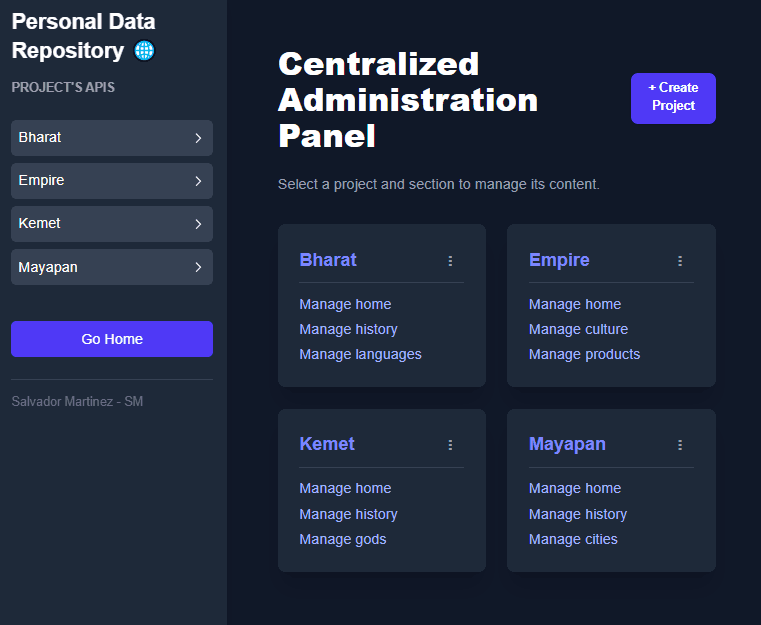The image size is (761, 625).
Task: Open the three-dot menu on Kemet card
Action: (450, 445)
